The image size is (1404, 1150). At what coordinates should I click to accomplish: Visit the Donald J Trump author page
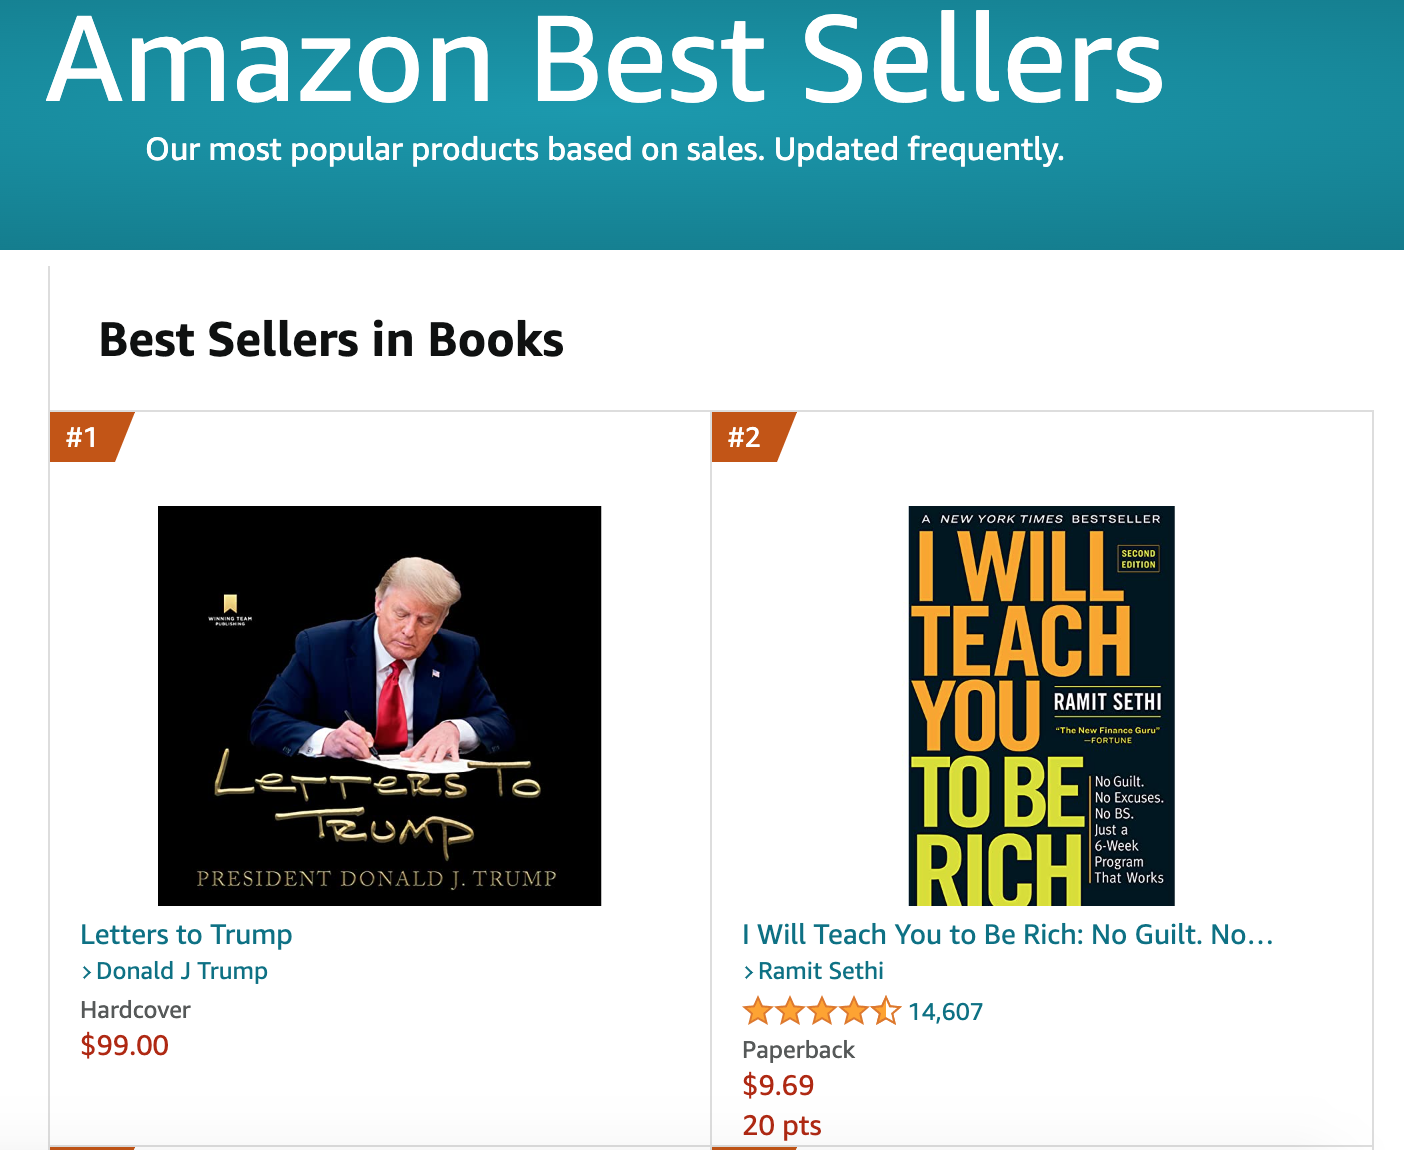pyautogui.click(x=182, y=971)
